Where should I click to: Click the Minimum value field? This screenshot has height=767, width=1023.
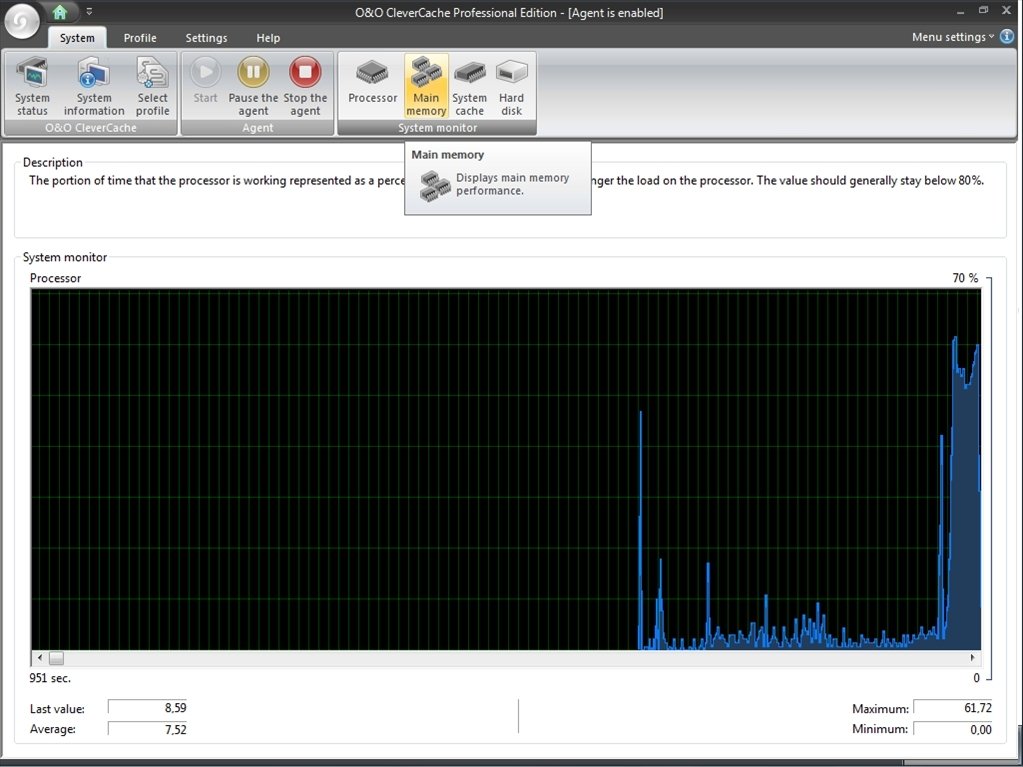point(953,729)
